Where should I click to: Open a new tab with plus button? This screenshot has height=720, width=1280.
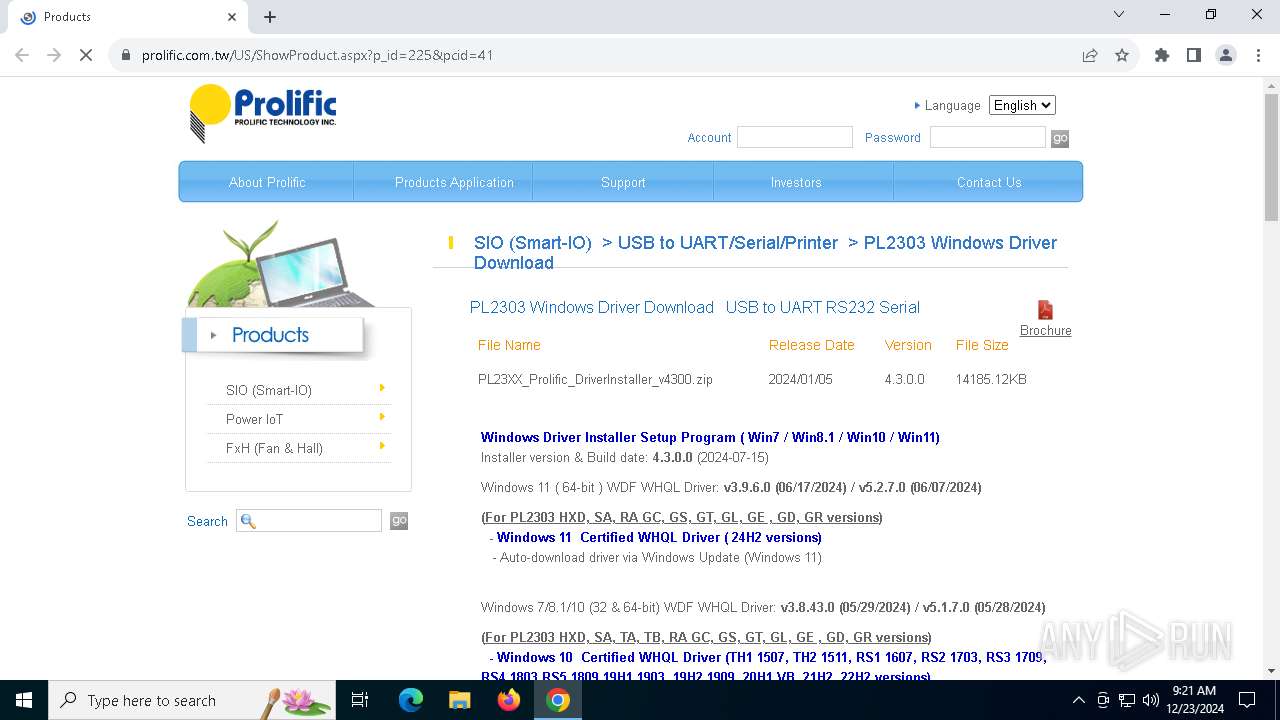coord(270,17)
